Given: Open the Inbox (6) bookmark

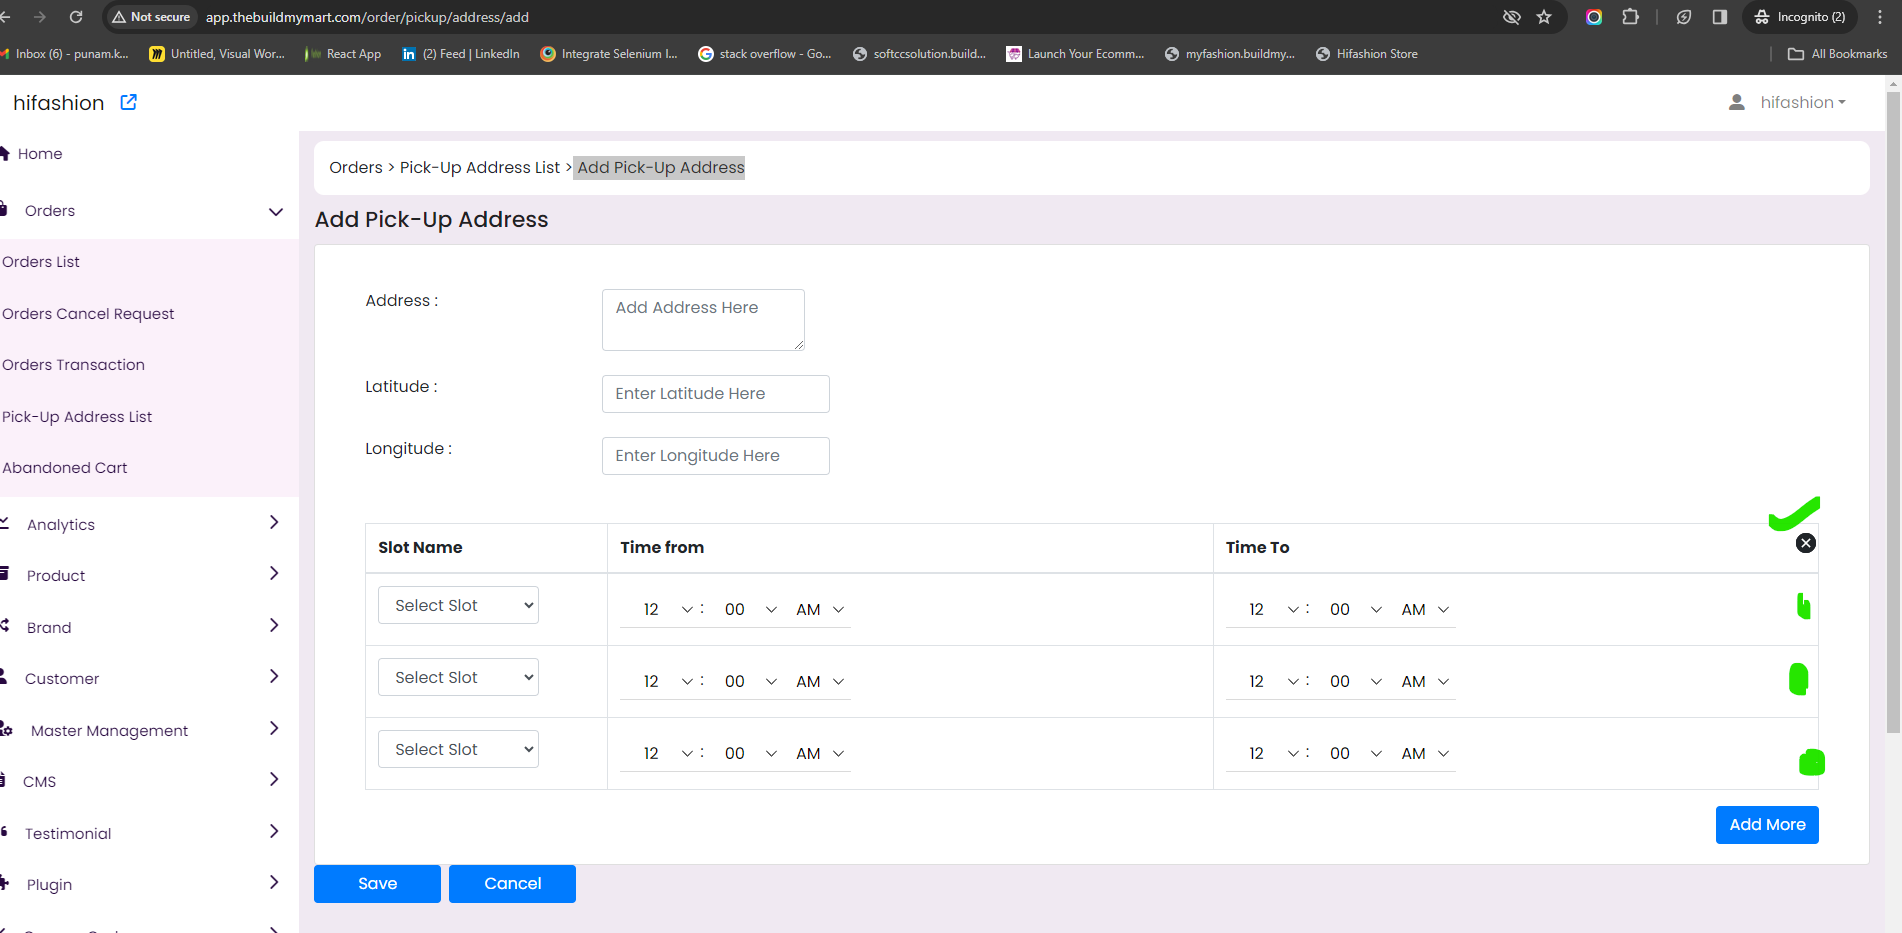Looking at the screenshot, I should click(x=66, y=54).
